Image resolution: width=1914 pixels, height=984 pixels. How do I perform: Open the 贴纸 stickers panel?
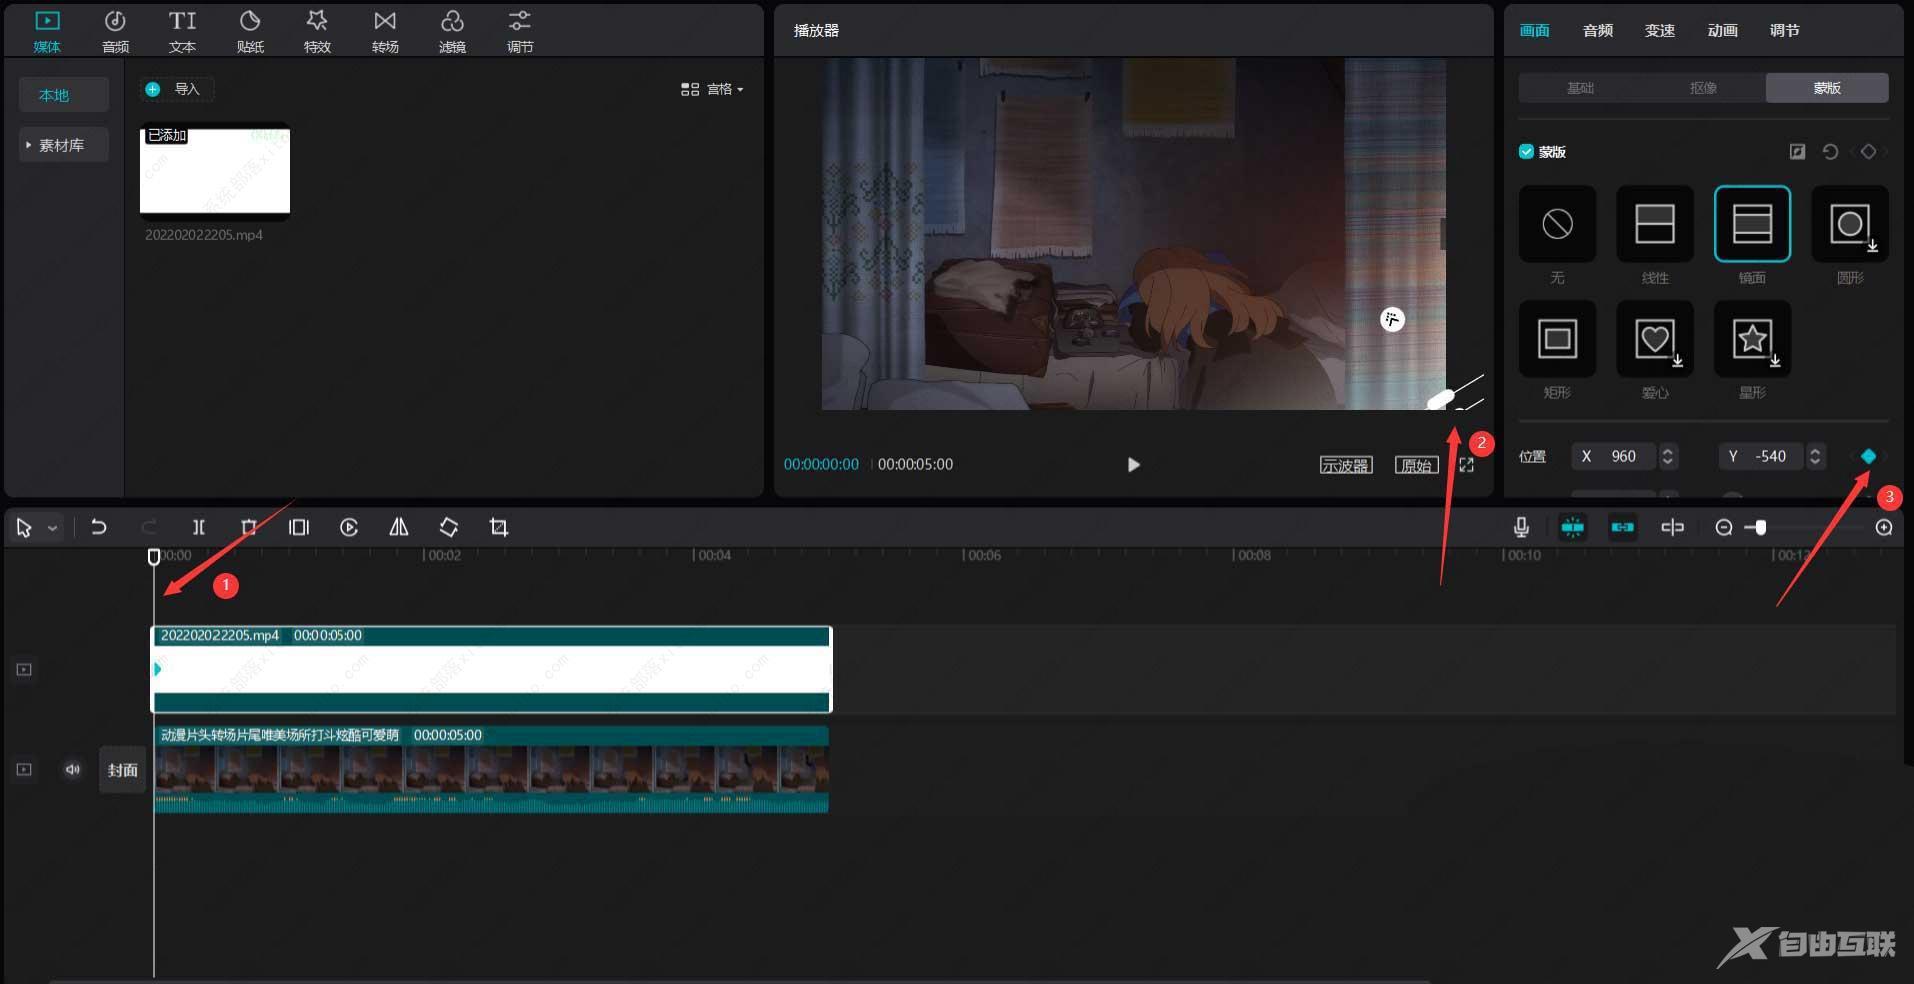coord(250,31)
